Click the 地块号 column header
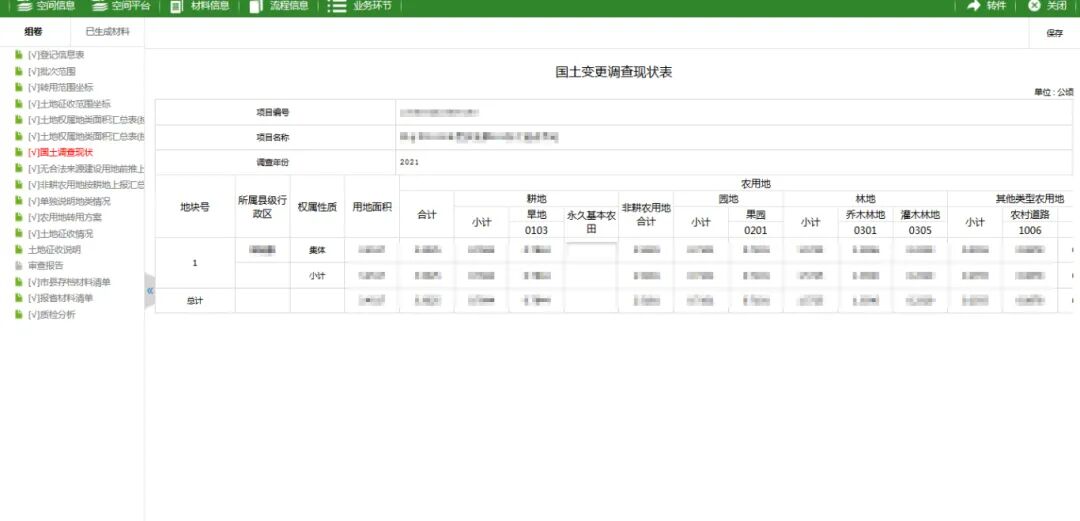The image size is (1080, 521). [195, 207]
